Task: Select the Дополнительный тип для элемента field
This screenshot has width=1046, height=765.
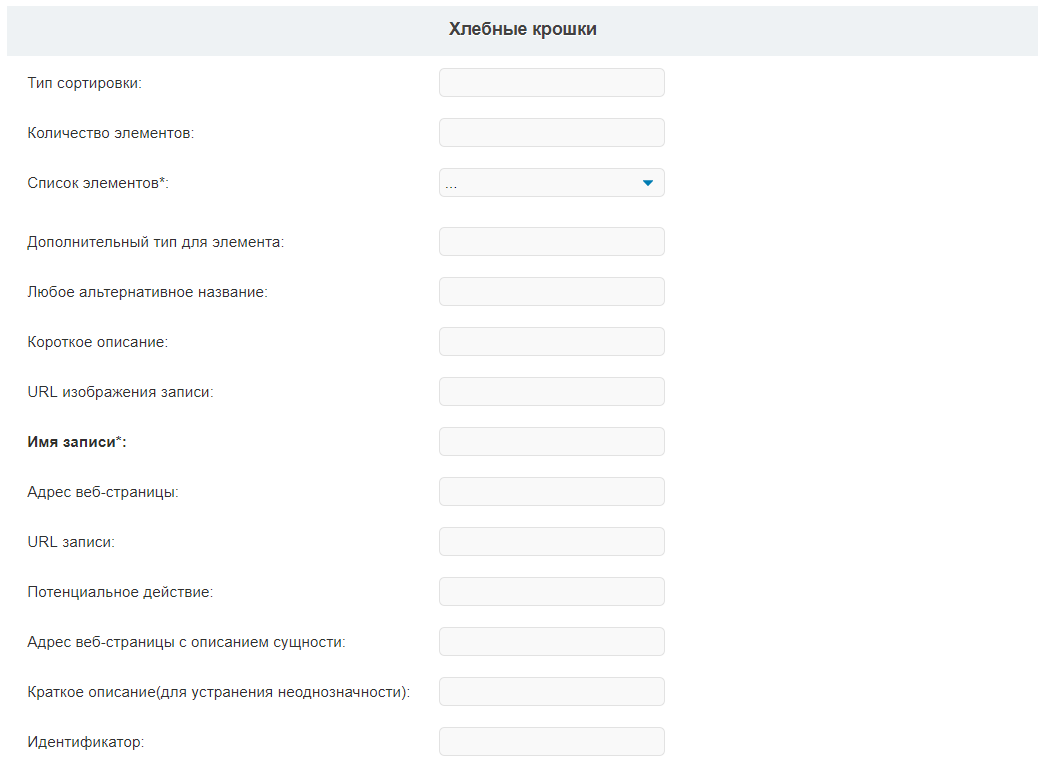Action: coord(552,241)
